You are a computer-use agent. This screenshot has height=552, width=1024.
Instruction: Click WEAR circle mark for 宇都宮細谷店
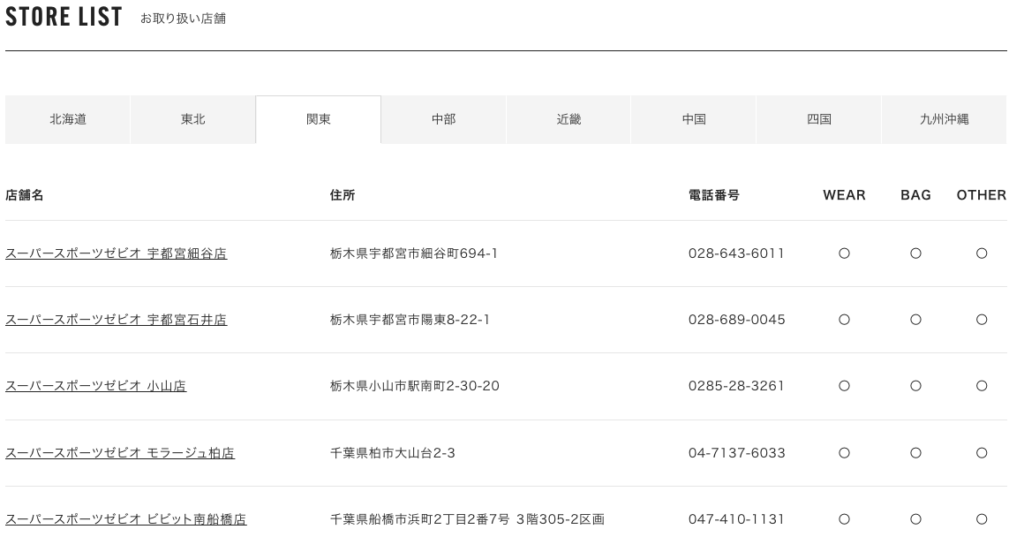pos(844,253)
